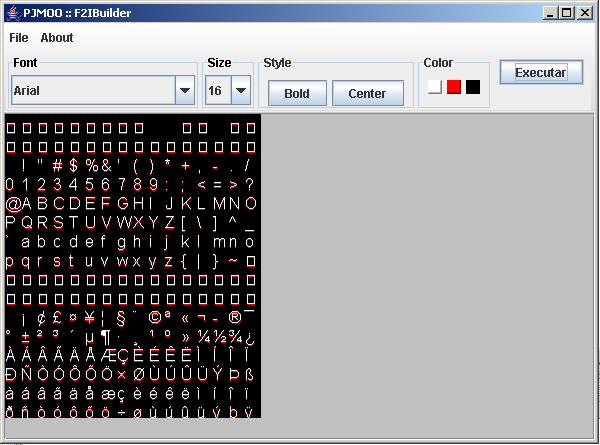
Task: Choose the black color swatch
Action: click(473, 87)
